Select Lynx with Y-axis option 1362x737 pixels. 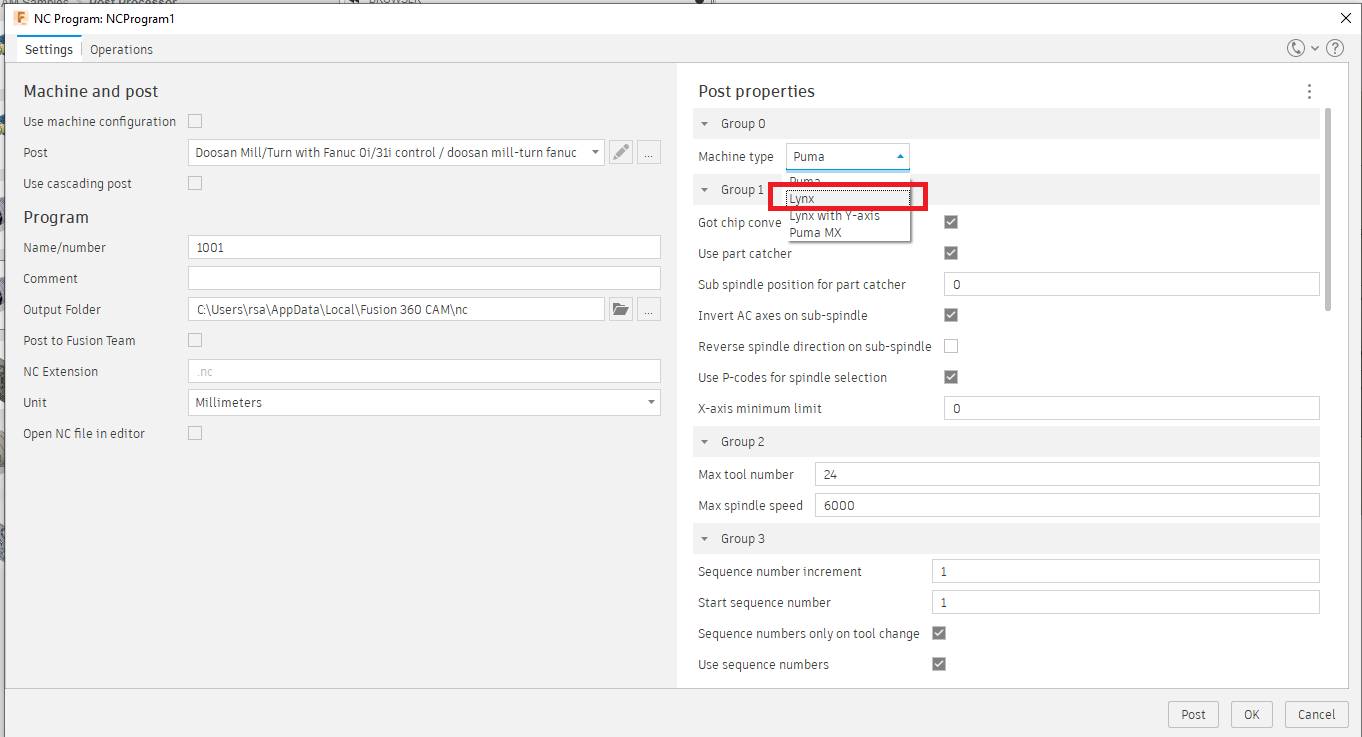point(835,216)
